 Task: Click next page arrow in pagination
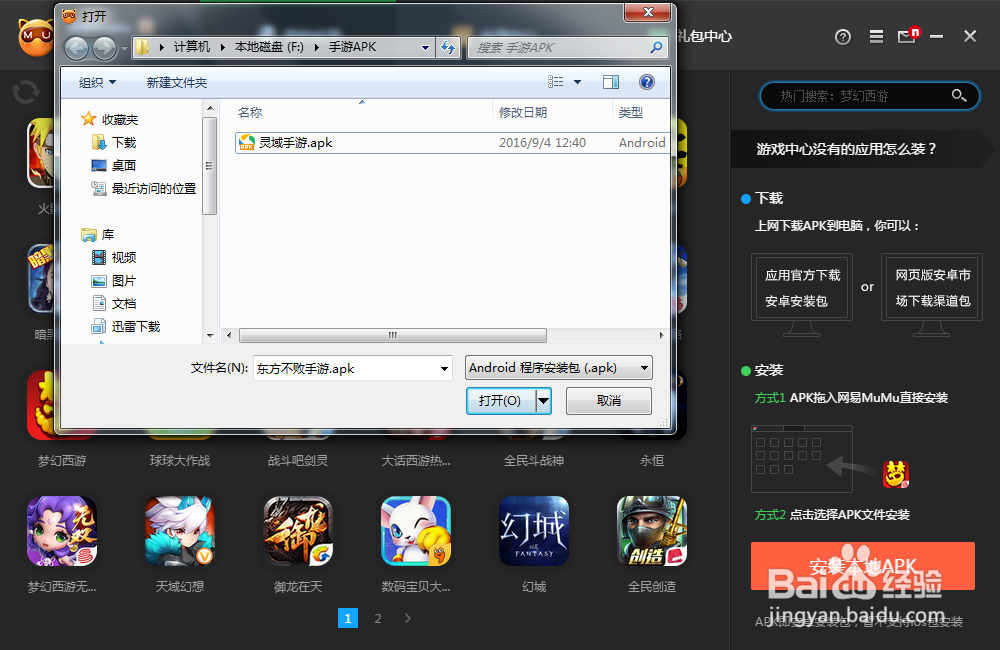pos(408,618)
